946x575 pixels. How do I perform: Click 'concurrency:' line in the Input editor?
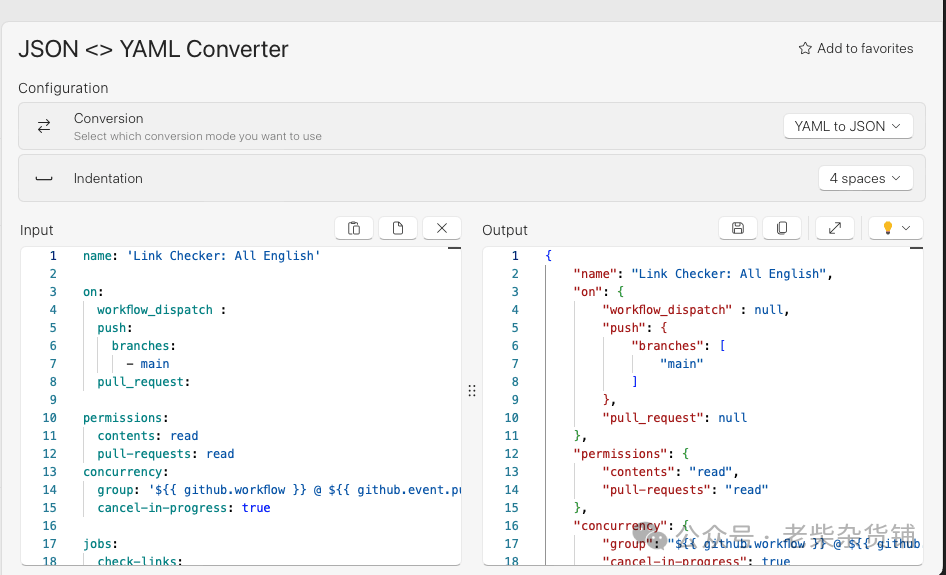(x=125, y=472)
